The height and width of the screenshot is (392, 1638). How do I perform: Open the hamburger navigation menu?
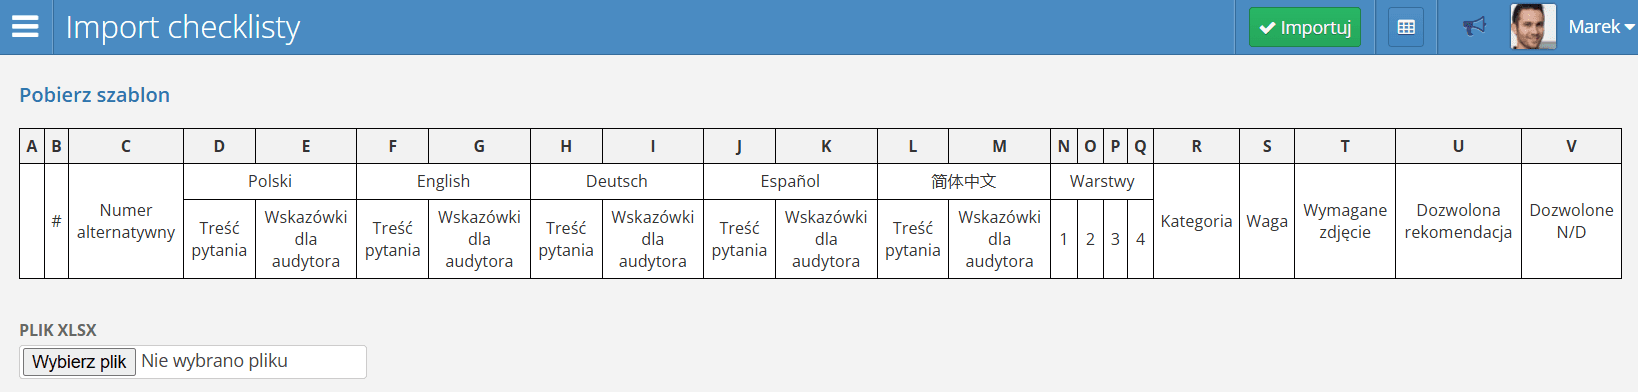pos(25,27)
